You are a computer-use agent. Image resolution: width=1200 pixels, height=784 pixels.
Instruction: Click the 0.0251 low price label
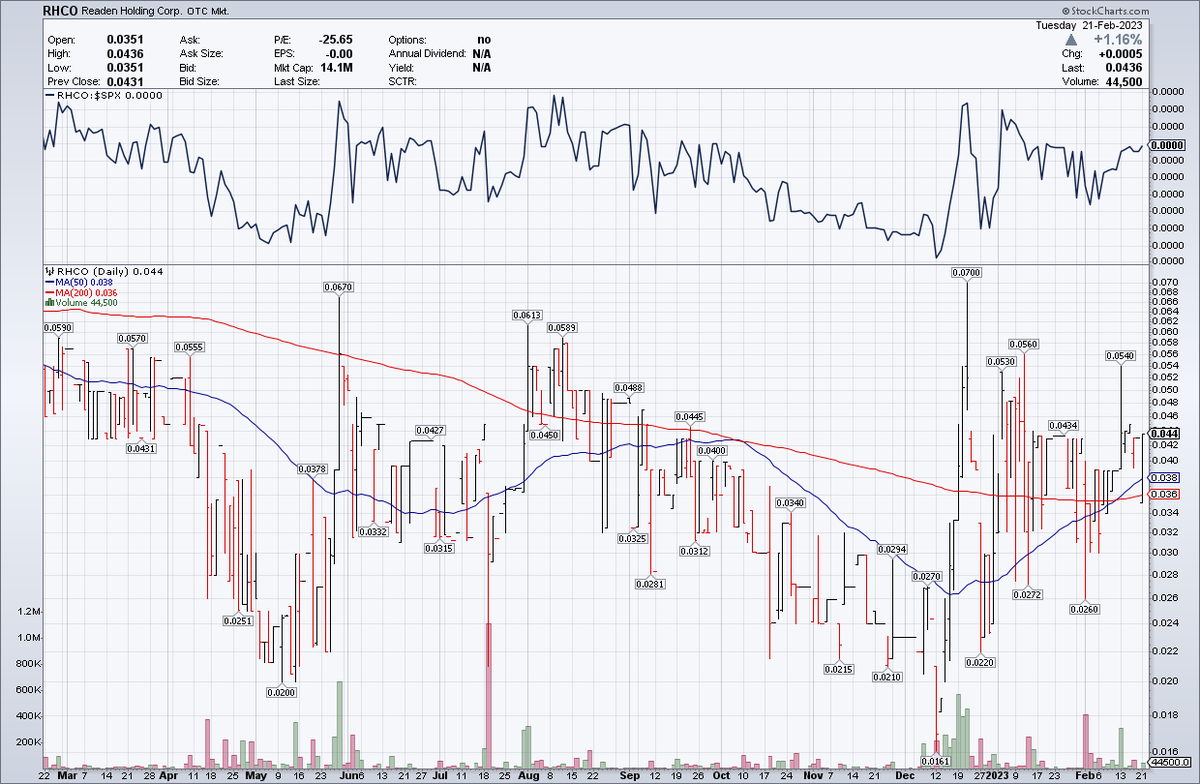tap(238, 620)
